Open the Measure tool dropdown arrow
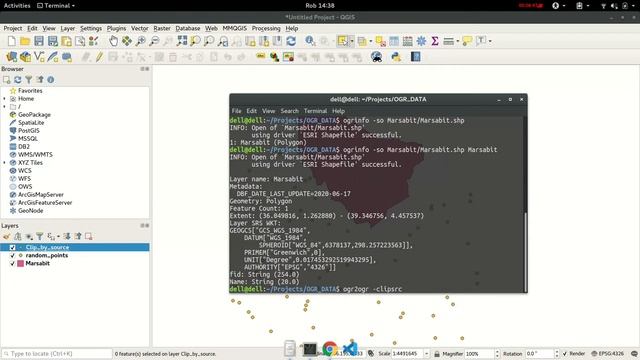The width and height of the screenshot is (640, 360). coord(458,41)
